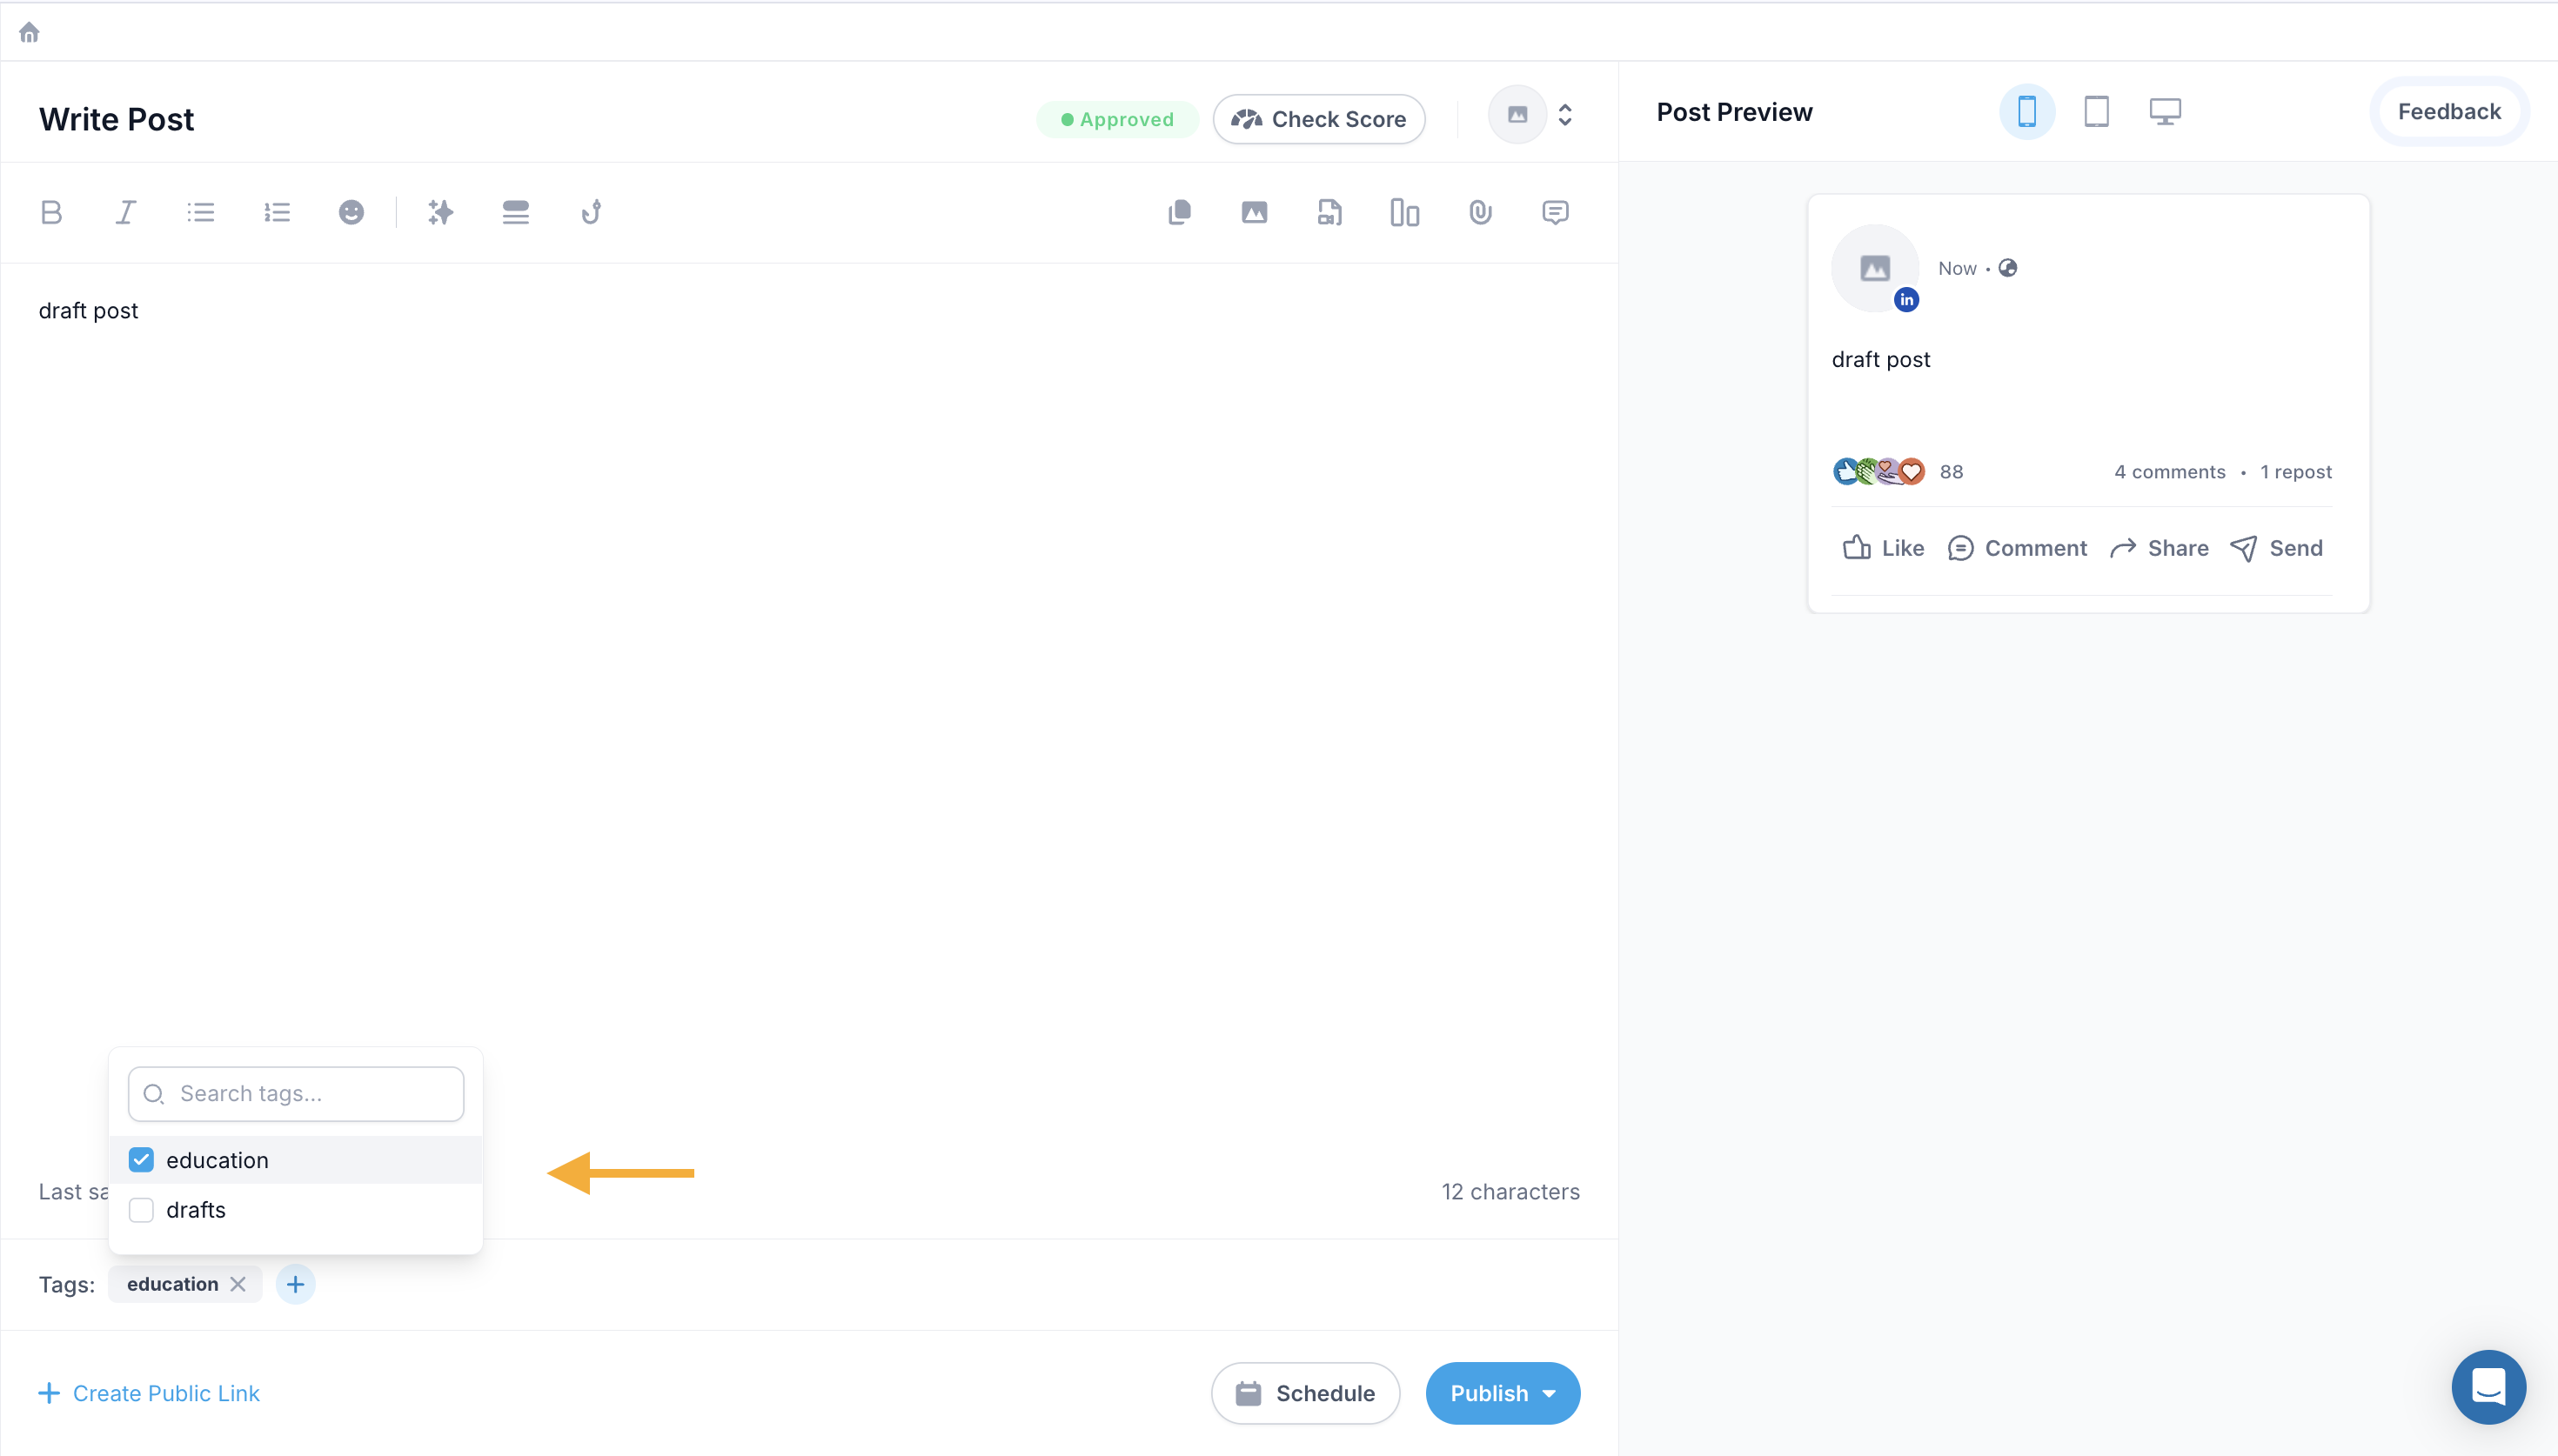Go to home via house icon
The height and width of the screenshot is (1456, 2558).
29,32
